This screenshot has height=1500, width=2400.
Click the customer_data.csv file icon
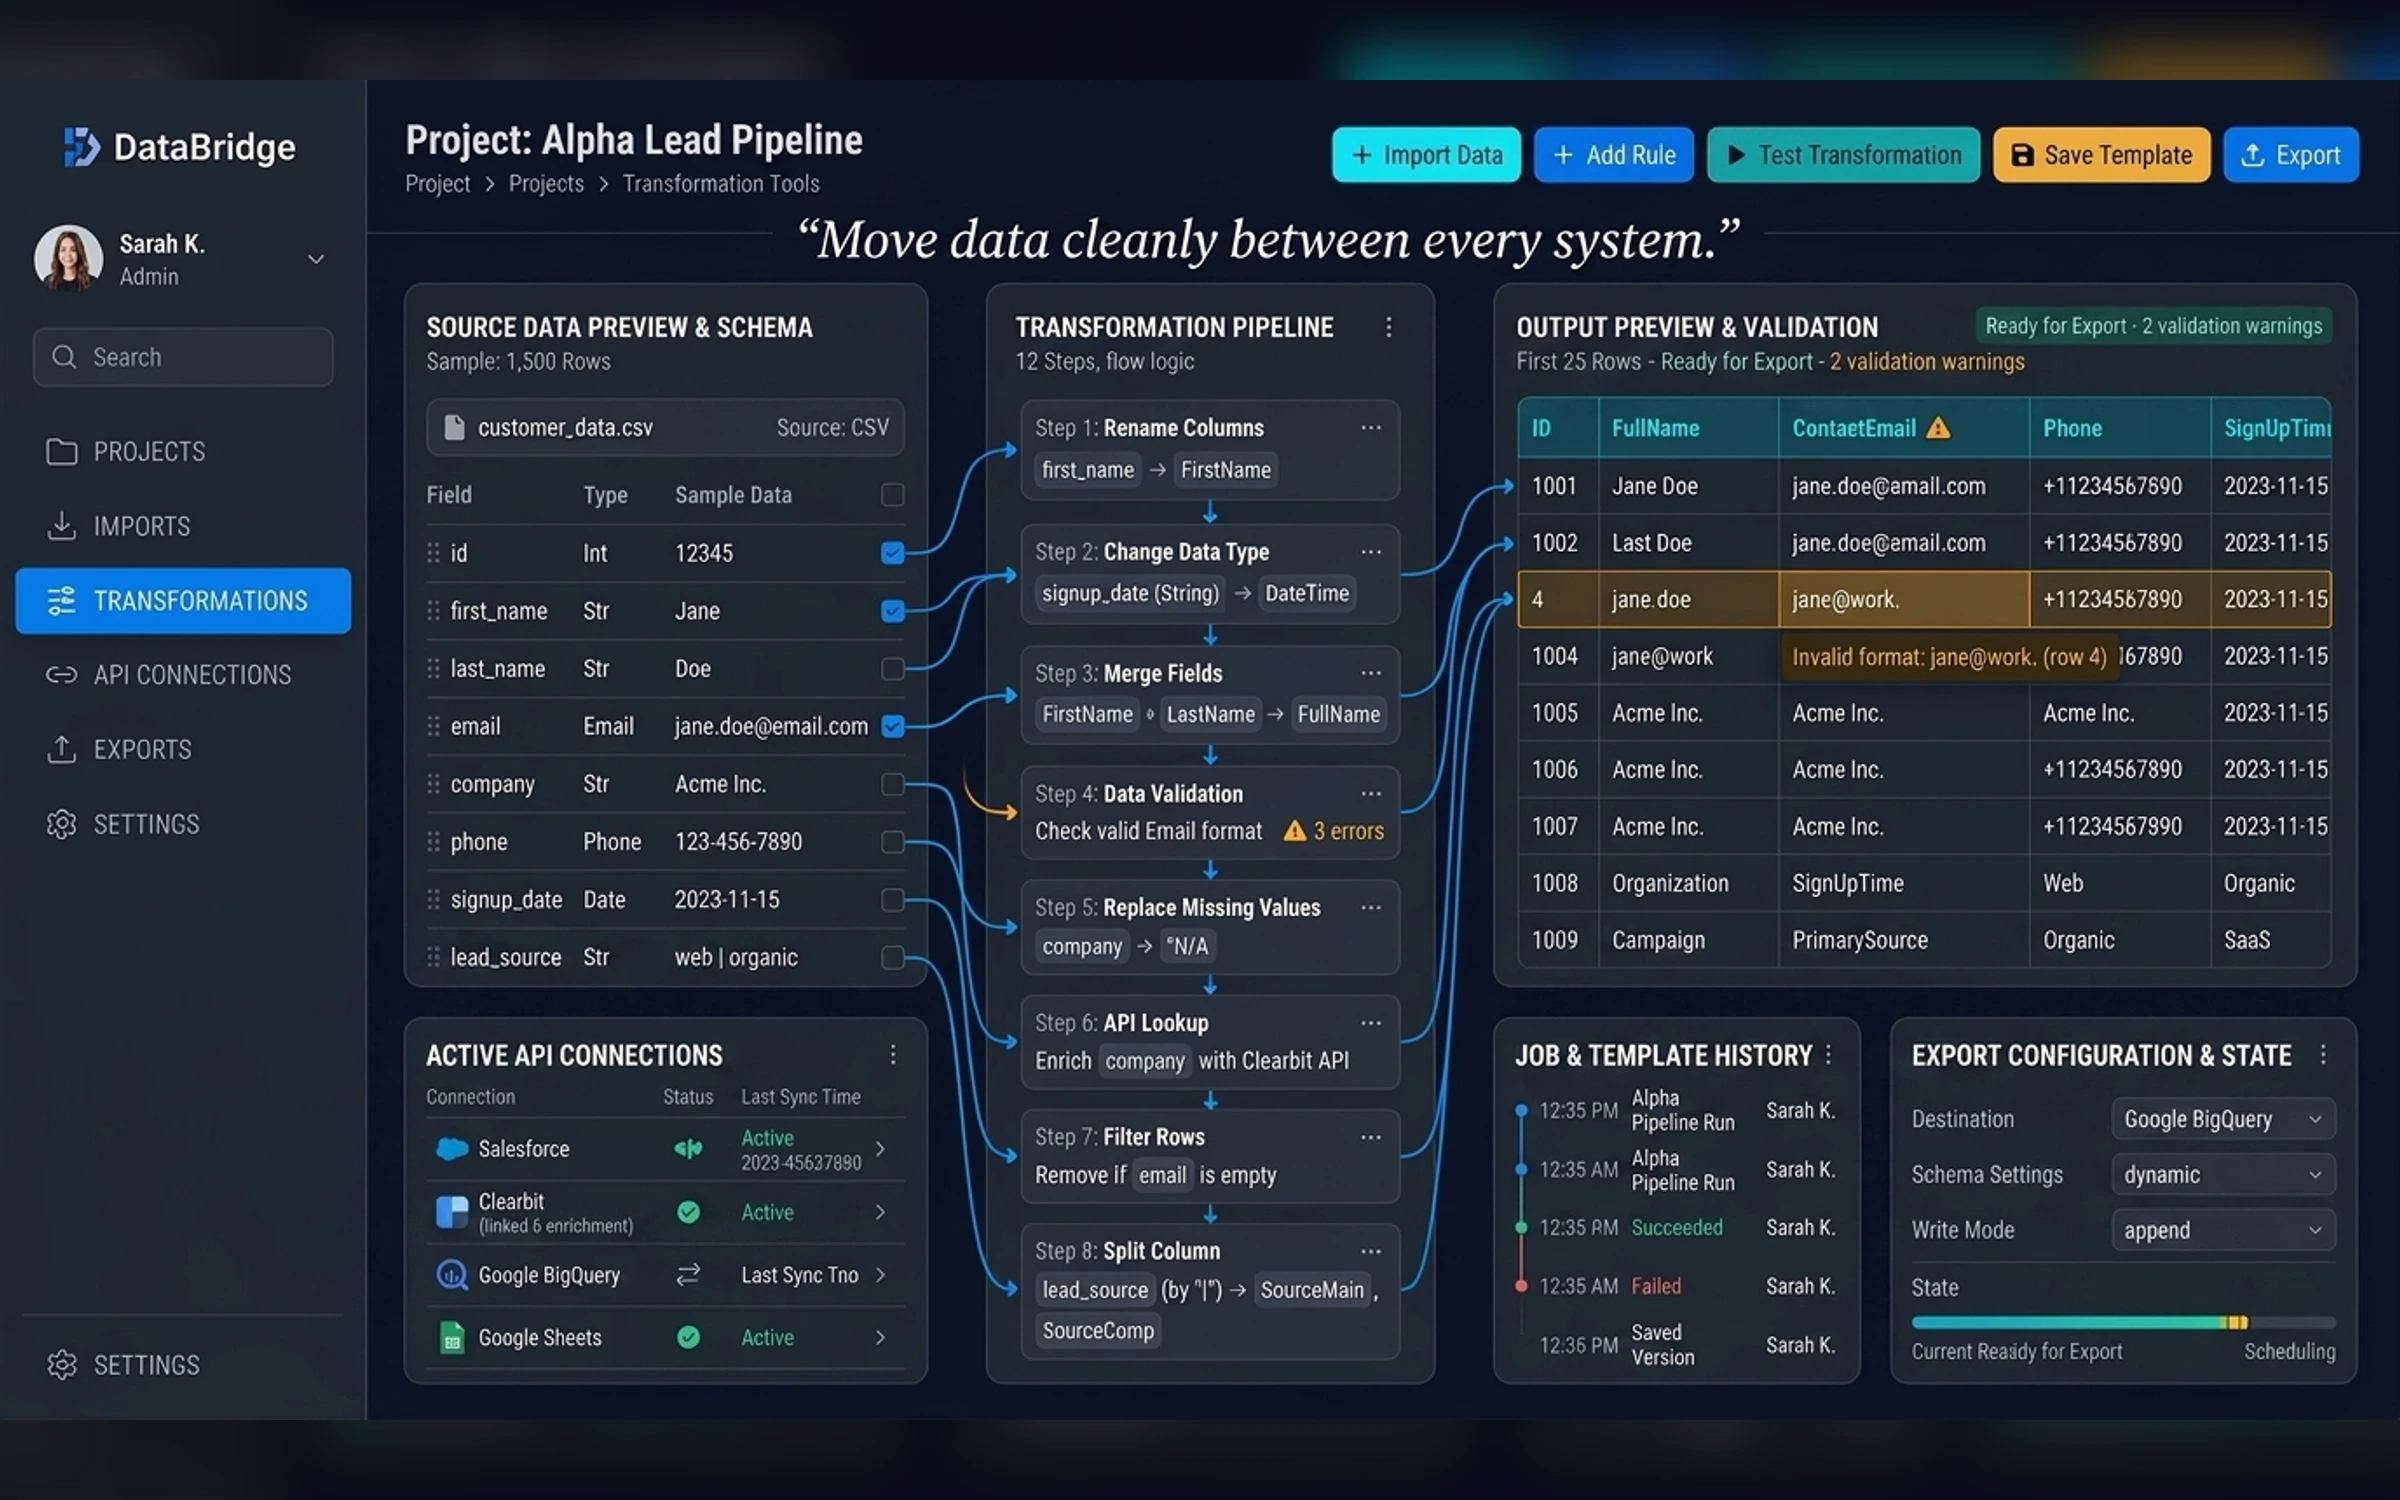click(x=454, y=428)
